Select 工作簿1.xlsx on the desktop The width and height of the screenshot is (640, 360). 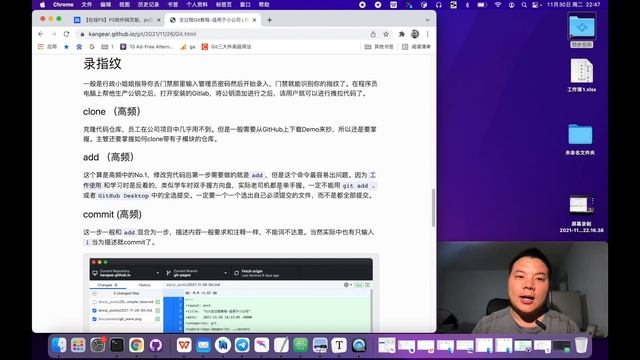point(582,76)
